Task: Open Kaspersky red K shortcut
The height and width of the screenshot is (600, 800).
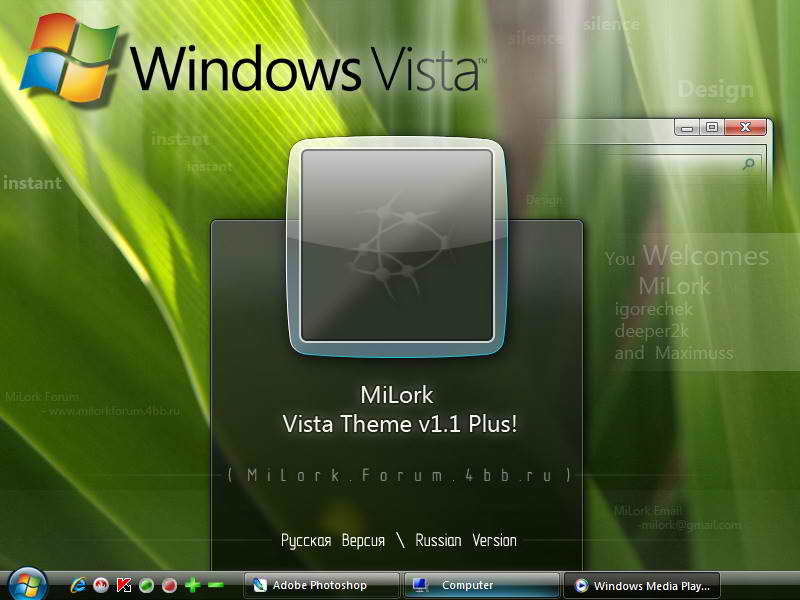Action: [123, 585]
